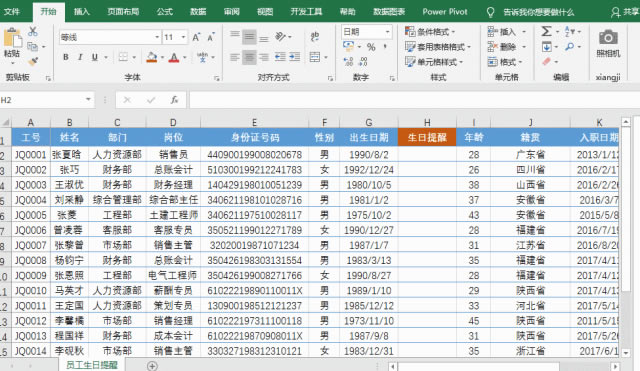Expand the 格式 cells dropdown
The image size is (640, 371).
click(521, 62)
